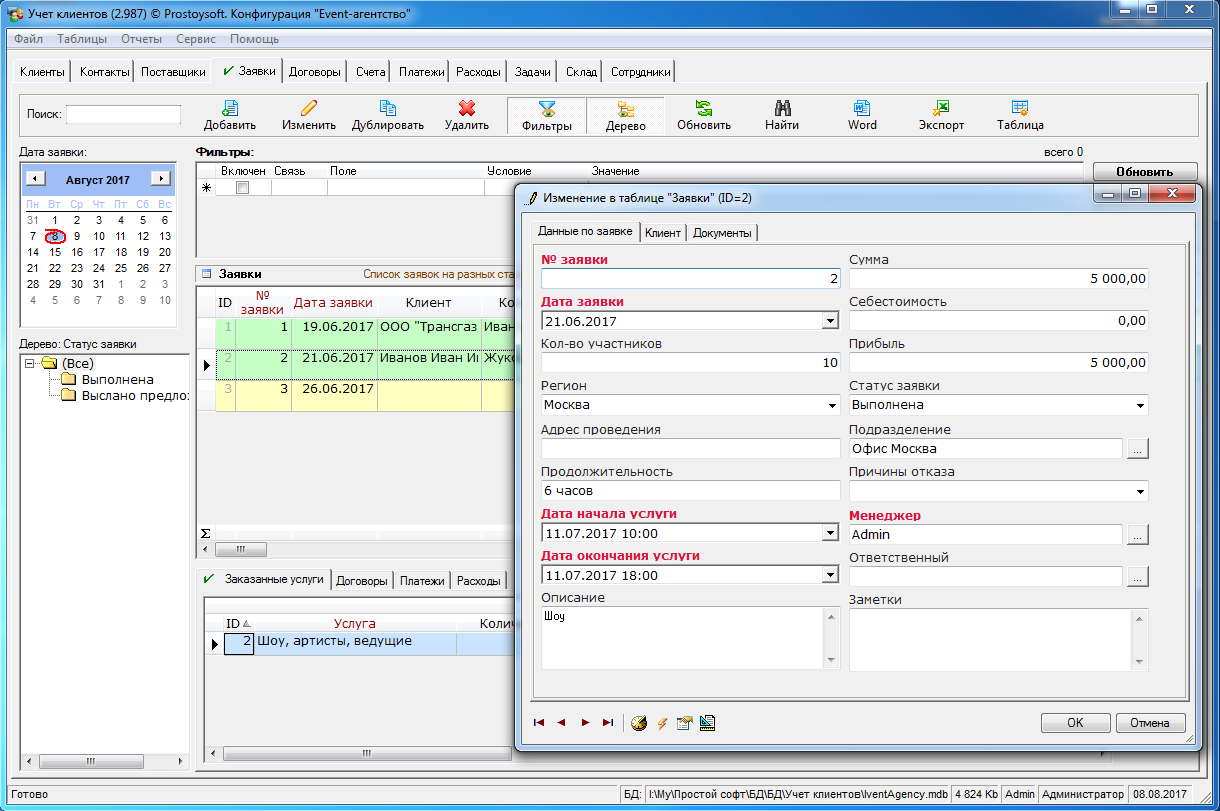Switch to the Клиент tab in dialog

[662, 233]
